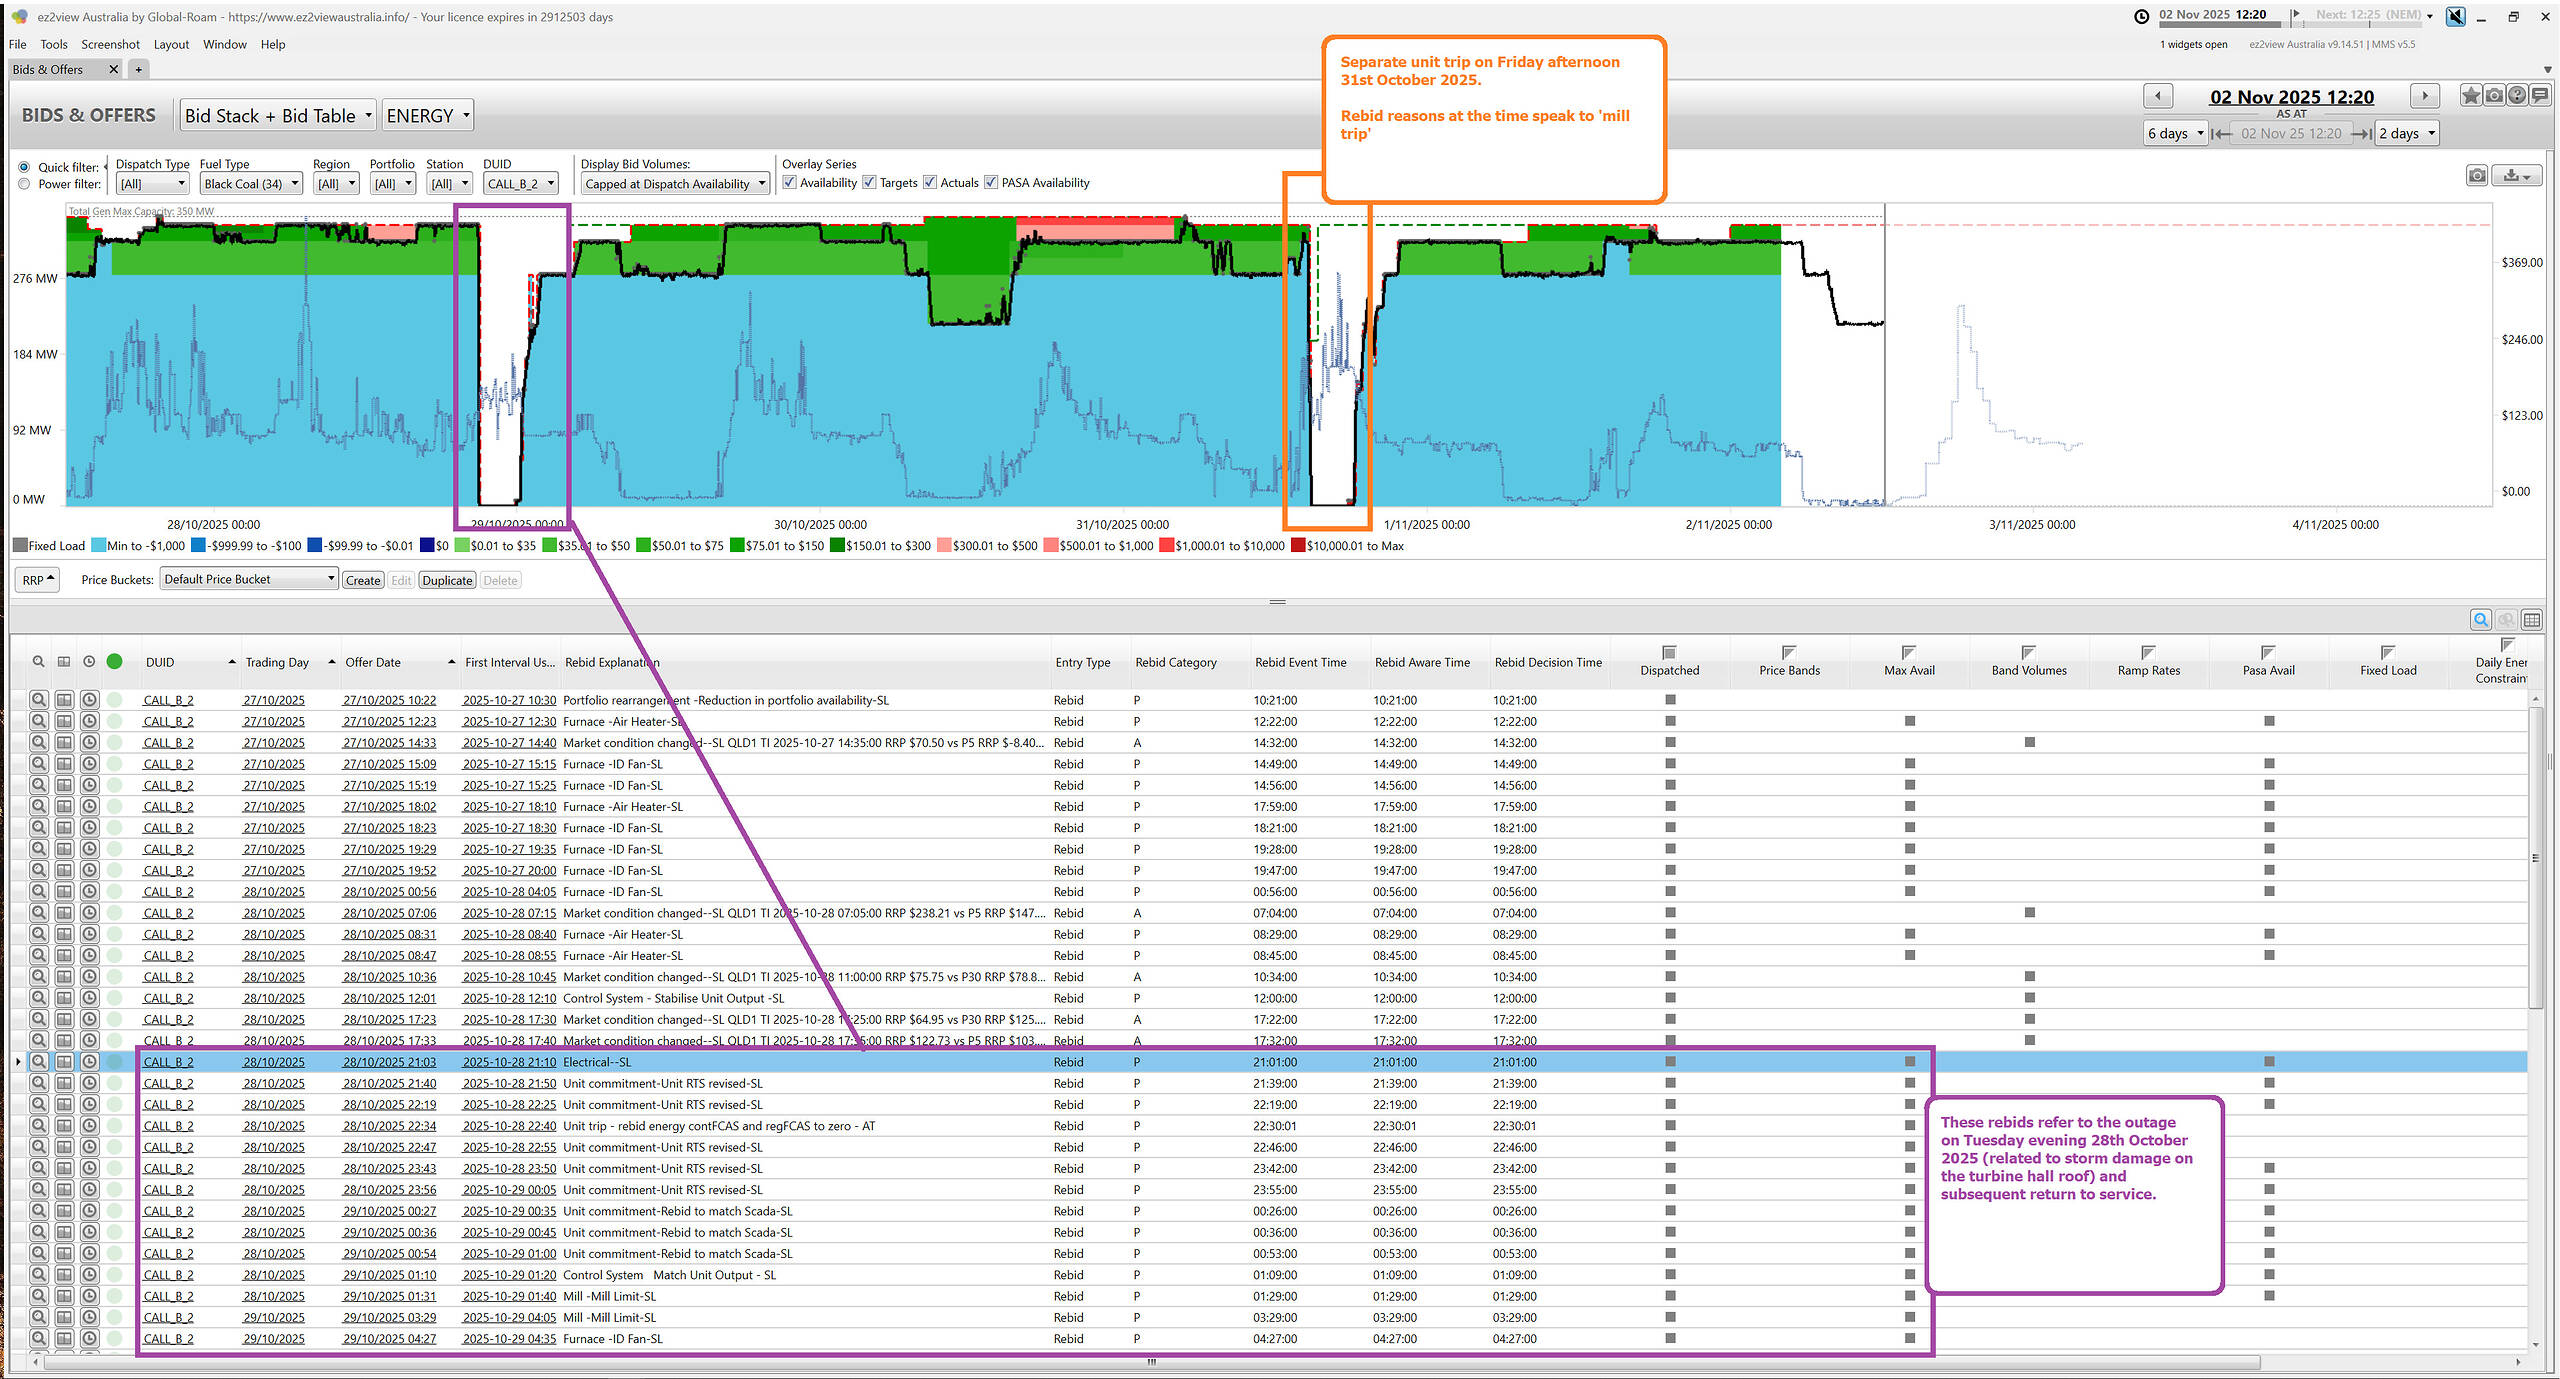Click magnifier icon in first bid row
This screenshot has width=2560, height=1379.
point(38,700)
